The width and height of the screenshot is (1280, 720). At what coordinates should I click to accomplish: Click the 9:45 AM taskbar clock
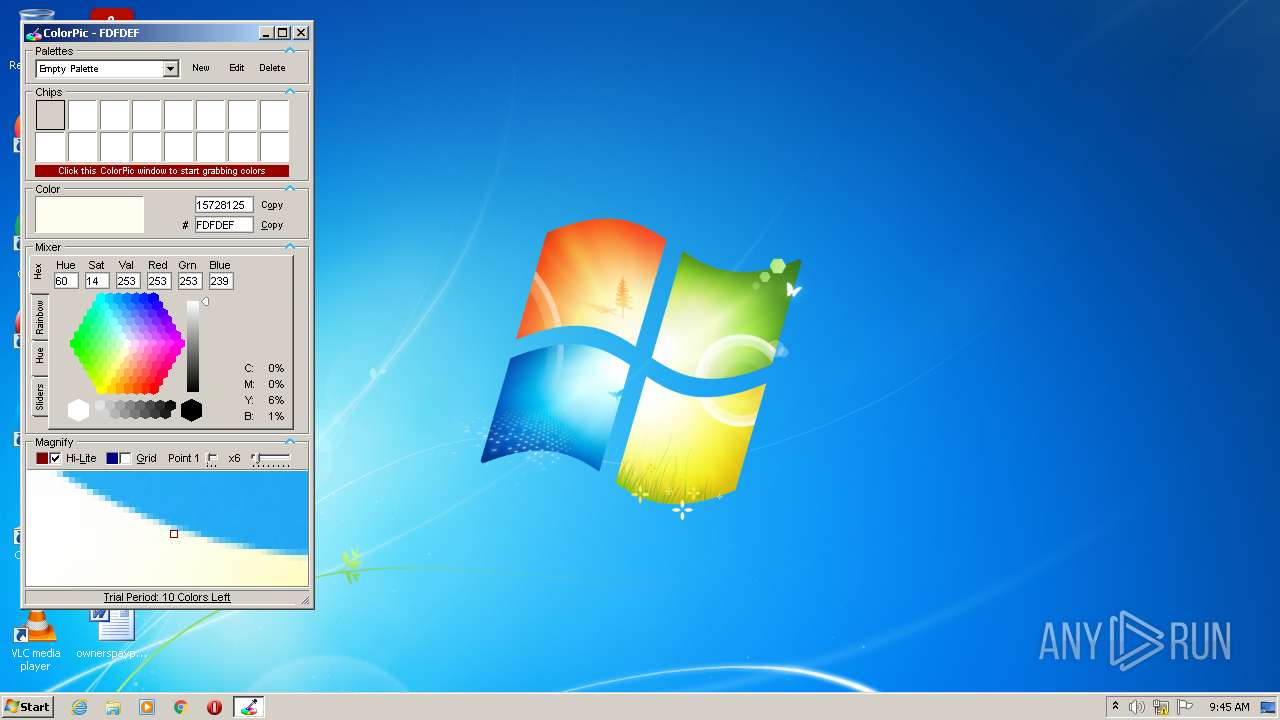(1229, 707)
